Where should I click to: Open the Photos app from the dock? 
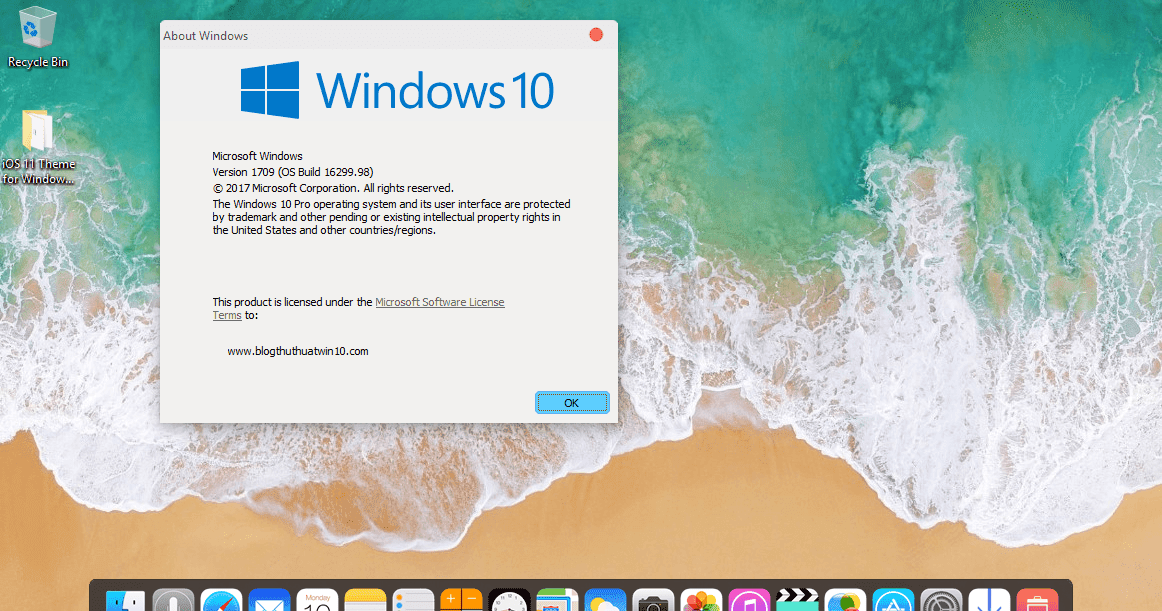(x=701, y=600)
